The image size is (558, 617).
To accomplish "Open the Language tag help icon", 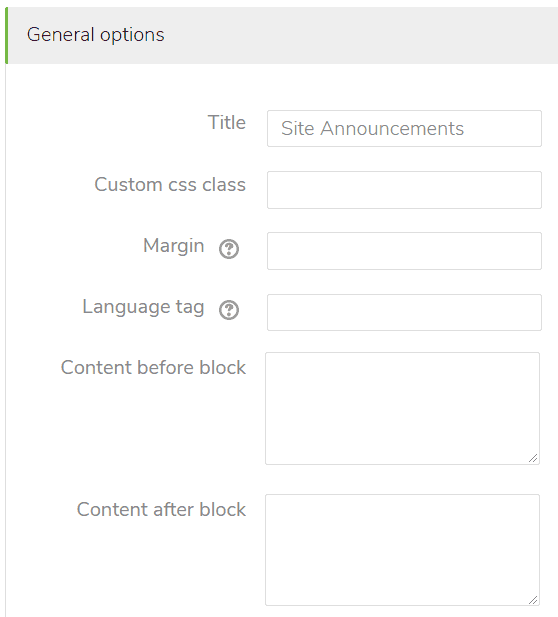I will pos(229,310).
